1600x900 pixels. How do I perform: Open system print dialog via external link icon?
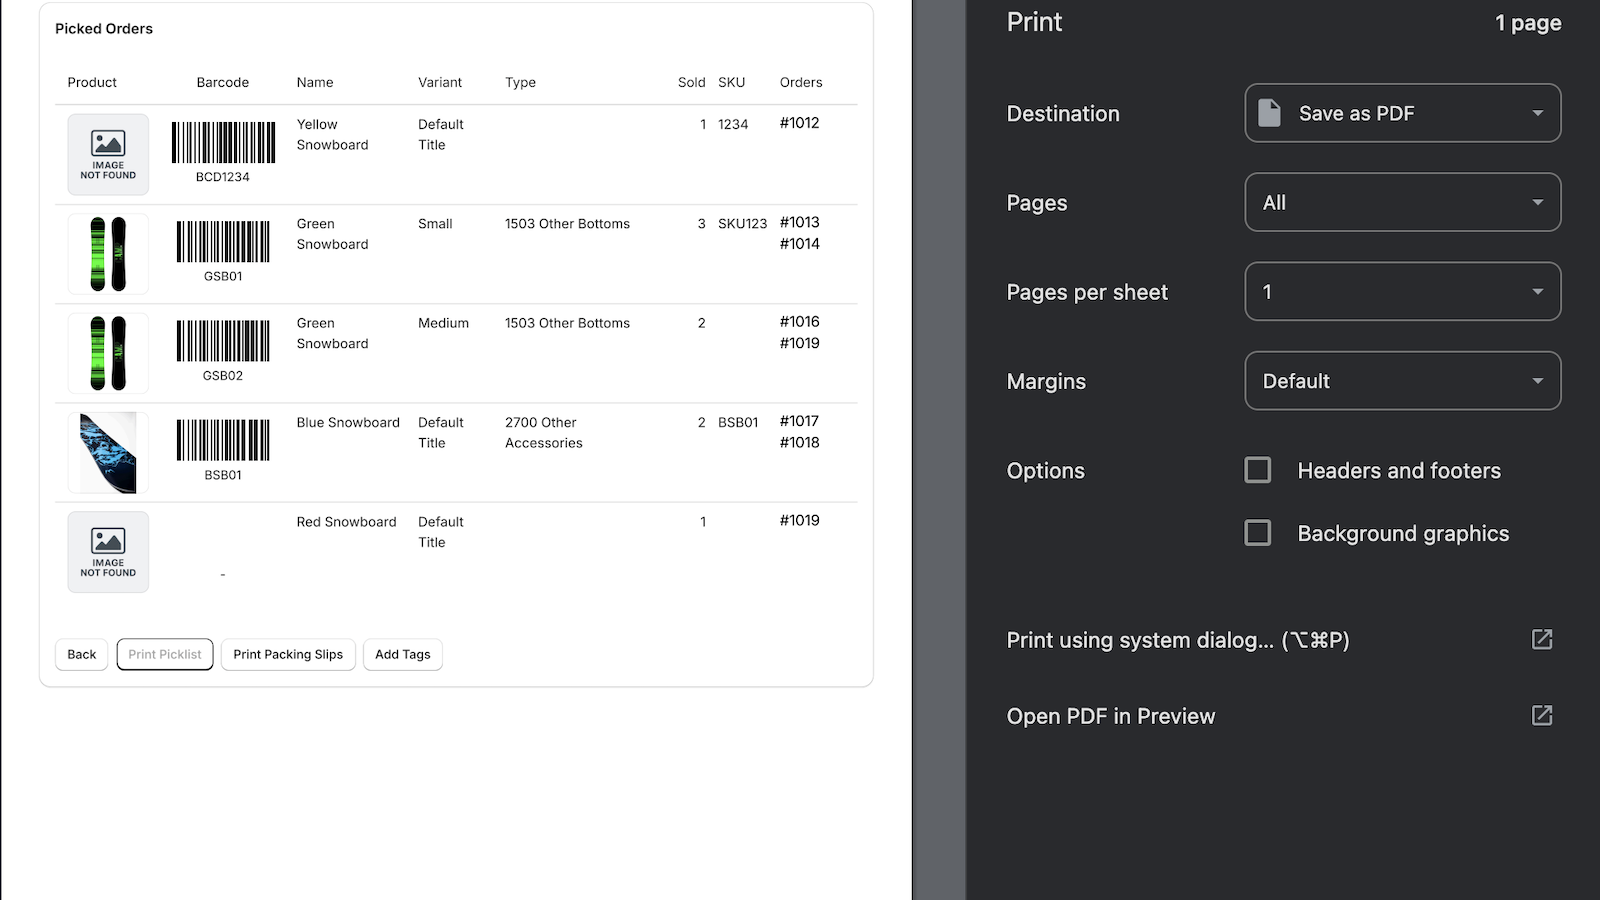pyautogui.click(x=1541, y=640)
